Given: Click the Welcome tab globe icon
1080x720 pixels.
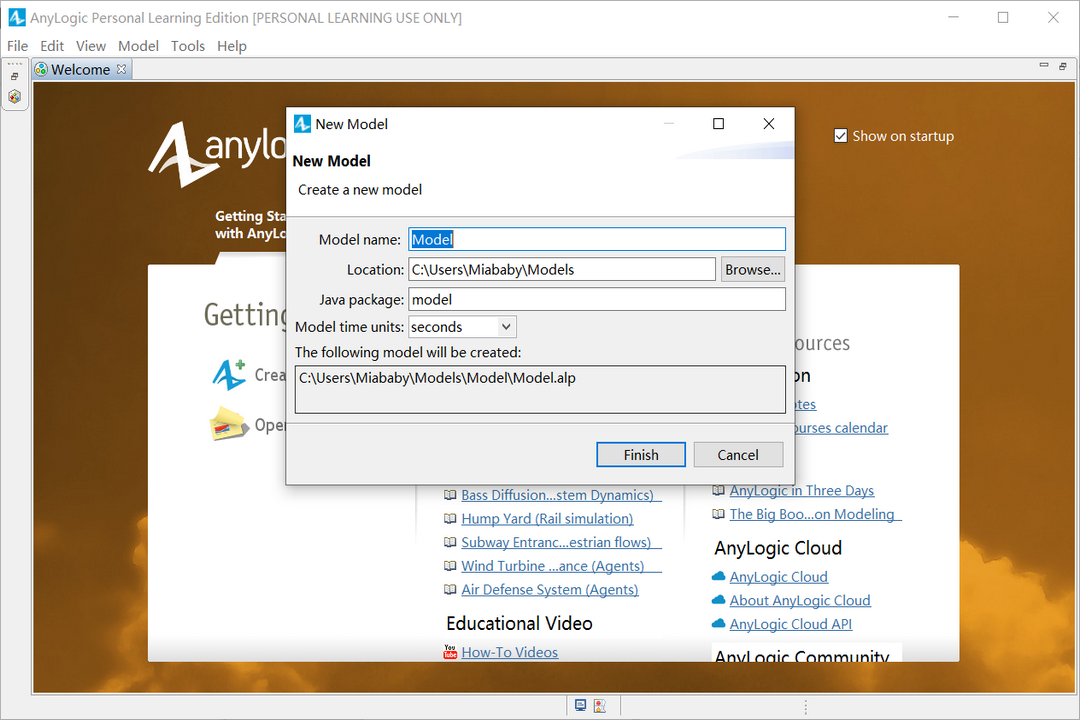Looking at the screenshot, I should 39,69.
